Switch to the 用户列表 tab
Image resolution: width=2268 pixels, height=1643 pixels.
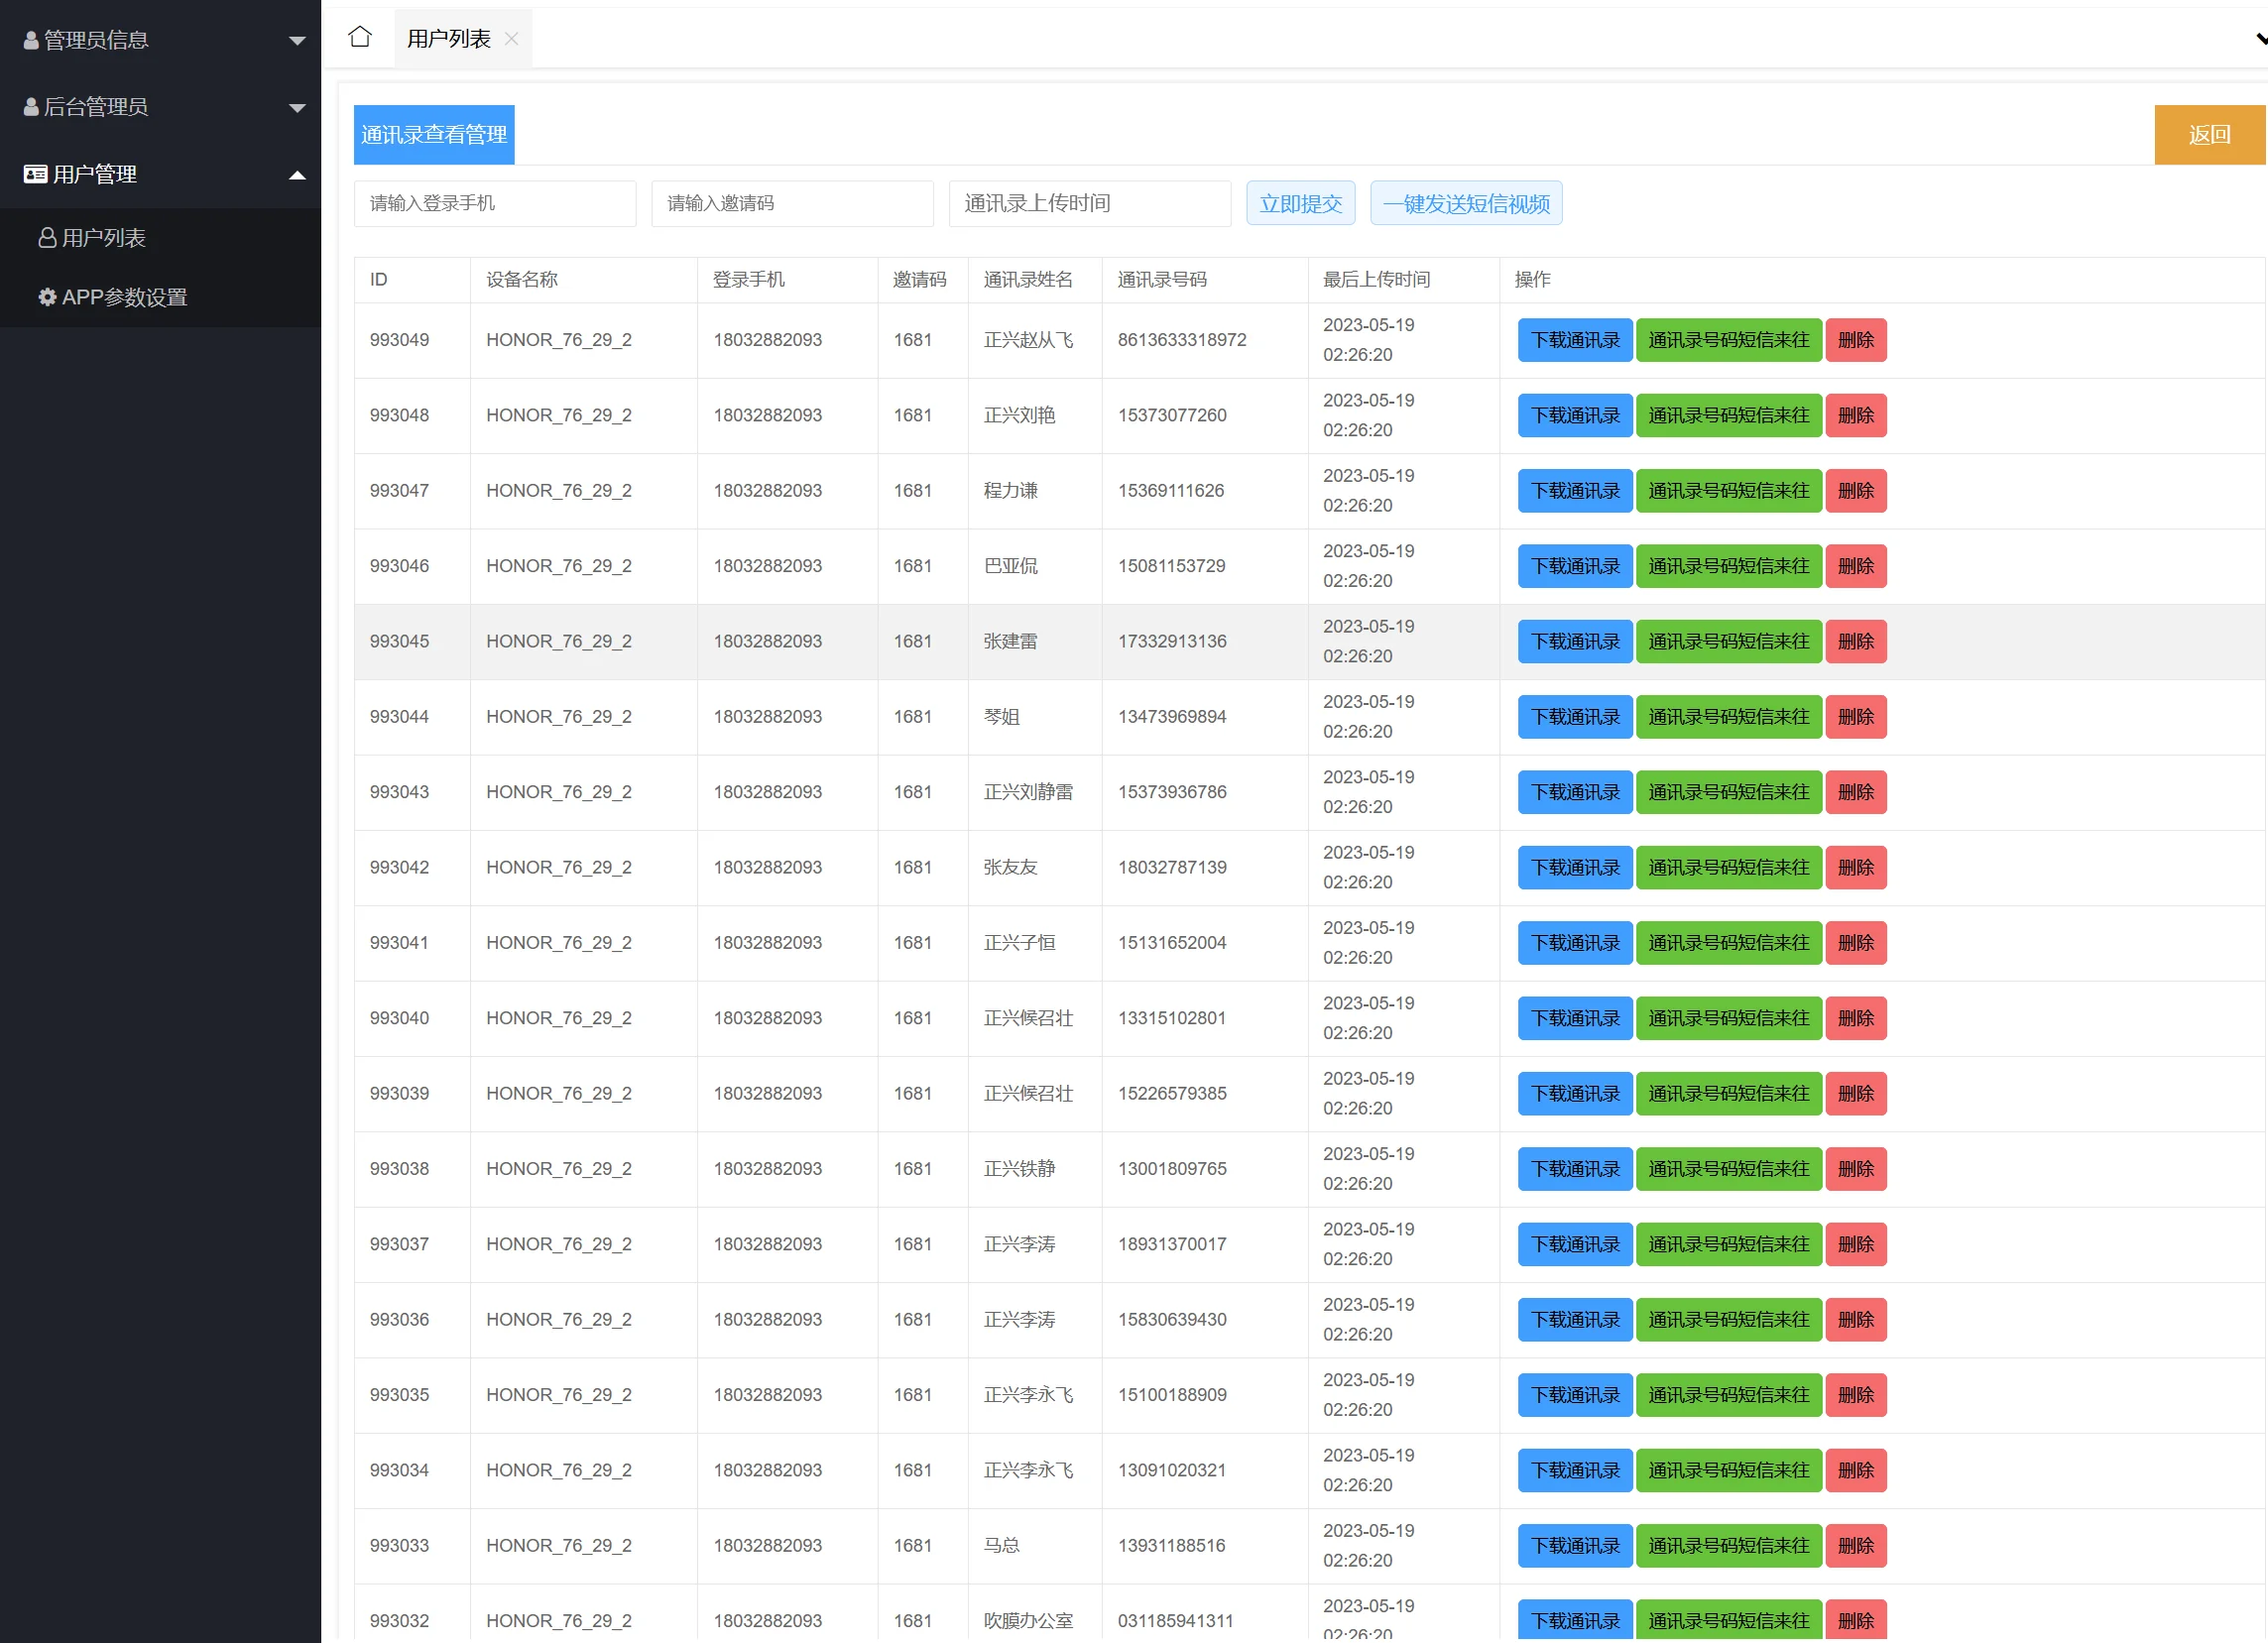(x=448, y=39)
